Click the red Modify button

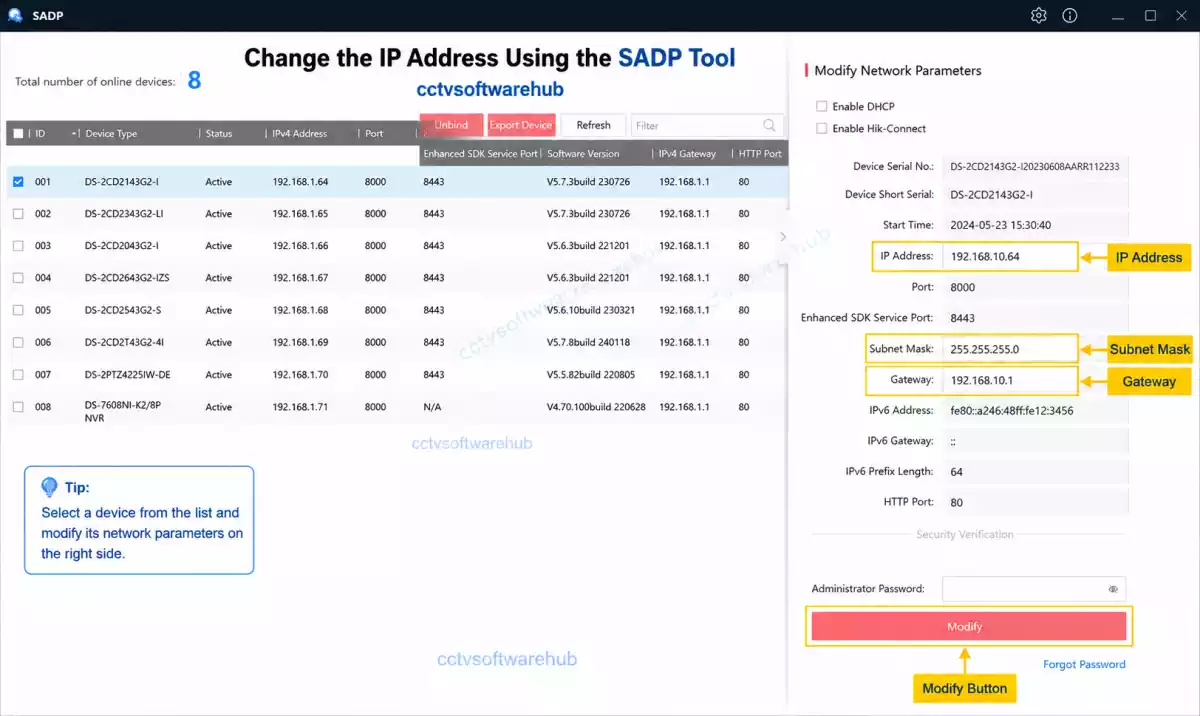pyautogui.click(x=968, y=626)
